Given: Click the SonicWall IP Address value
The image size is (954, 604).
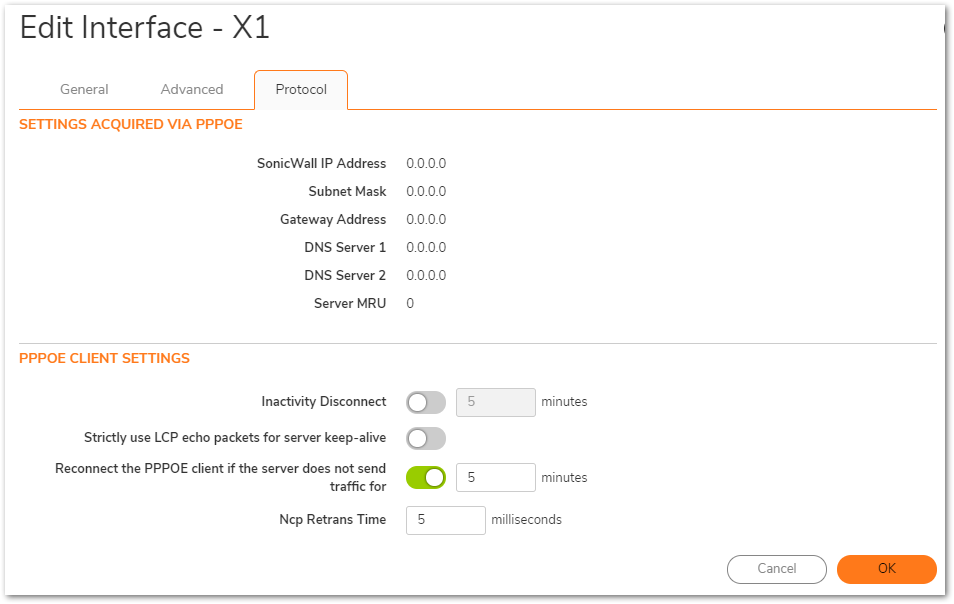Looking at the screenshot, I should 426,164.
